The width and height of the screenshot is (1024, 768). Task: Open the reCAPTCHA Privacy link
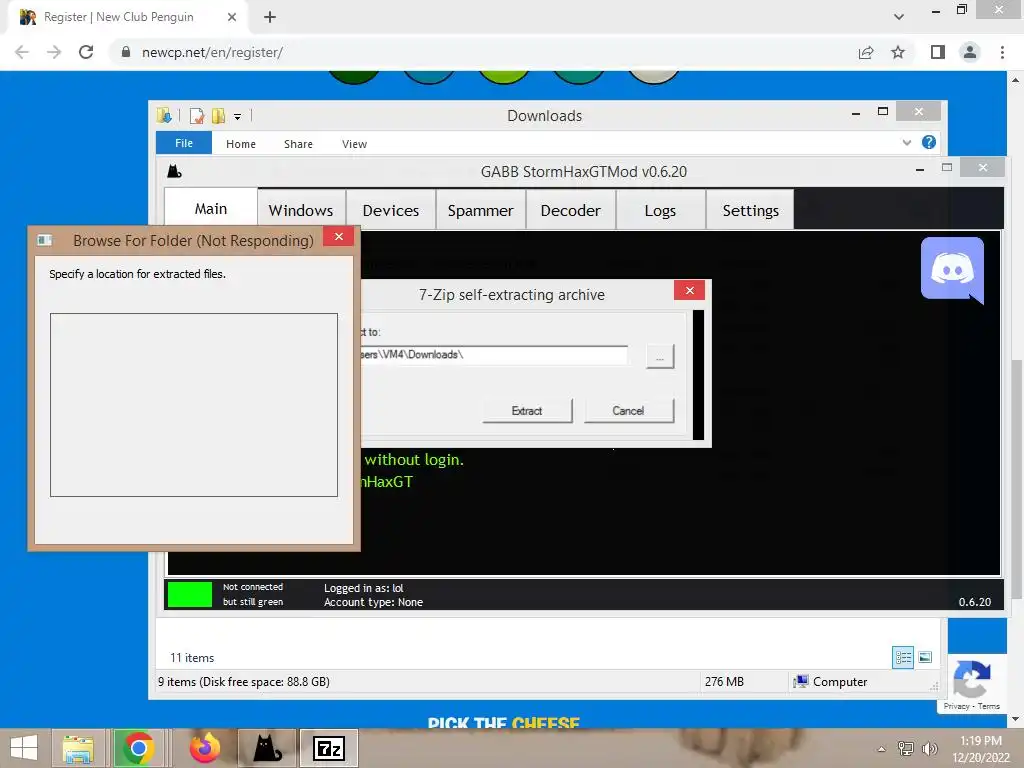pos(956,706)
